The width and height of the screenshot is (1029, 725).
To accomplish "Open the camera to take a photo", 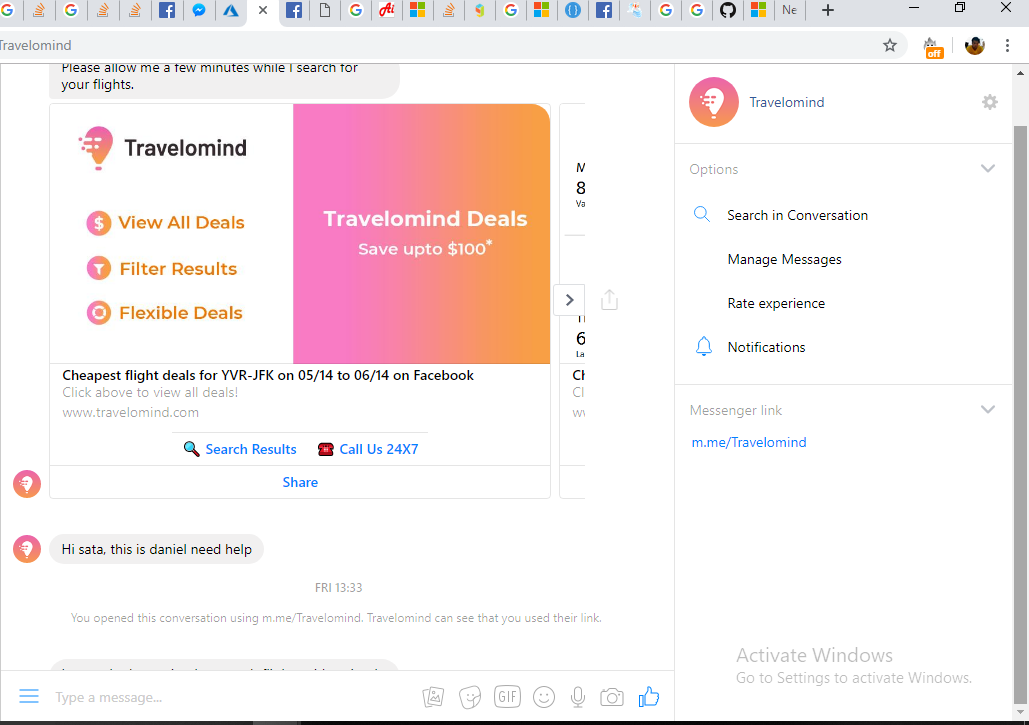I will tap(612, 697).
